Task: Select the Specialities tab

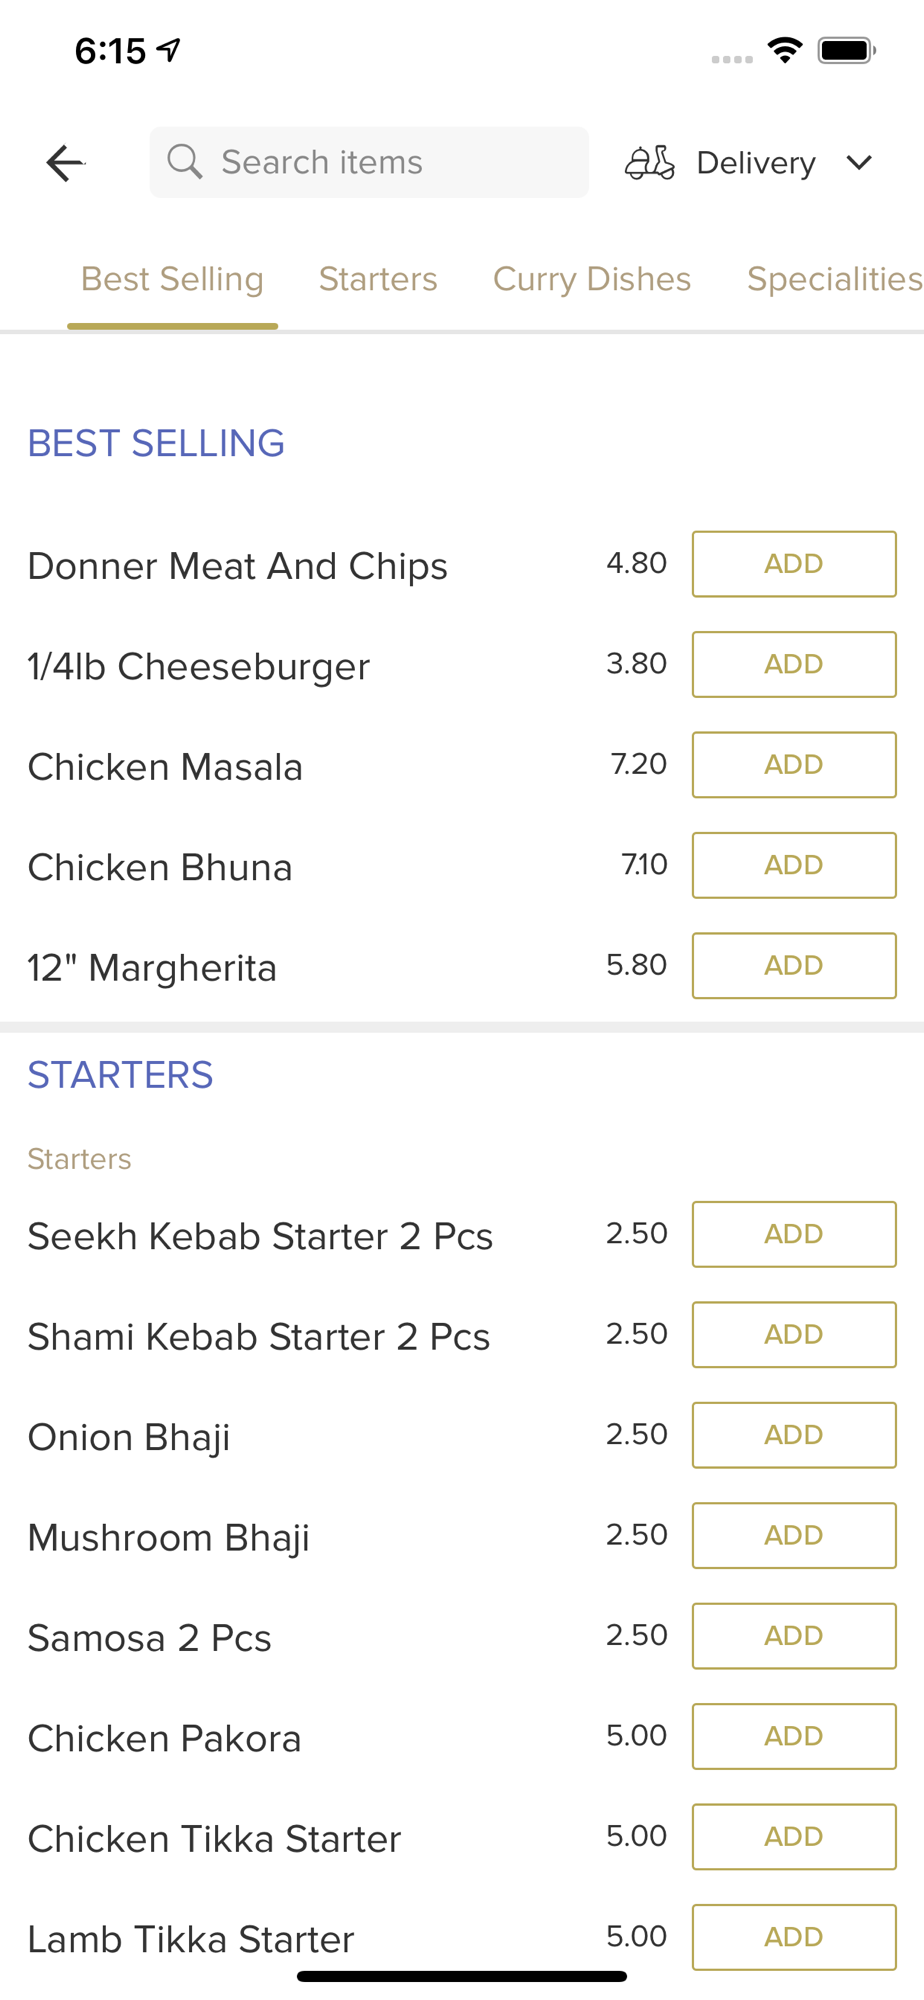Action: tap(834, 279)
